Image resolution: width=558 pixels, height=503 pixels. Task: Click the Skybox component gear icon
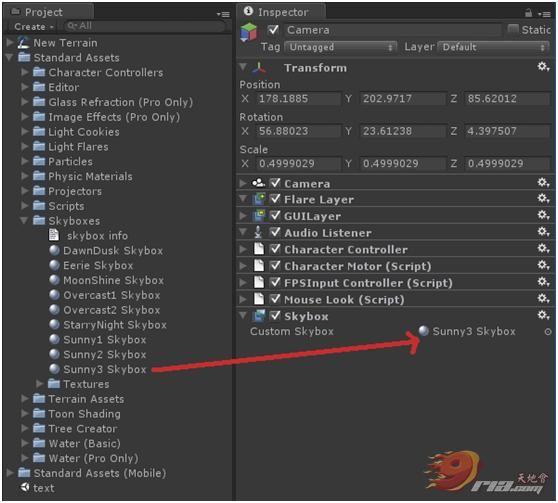tap(543, 315)
